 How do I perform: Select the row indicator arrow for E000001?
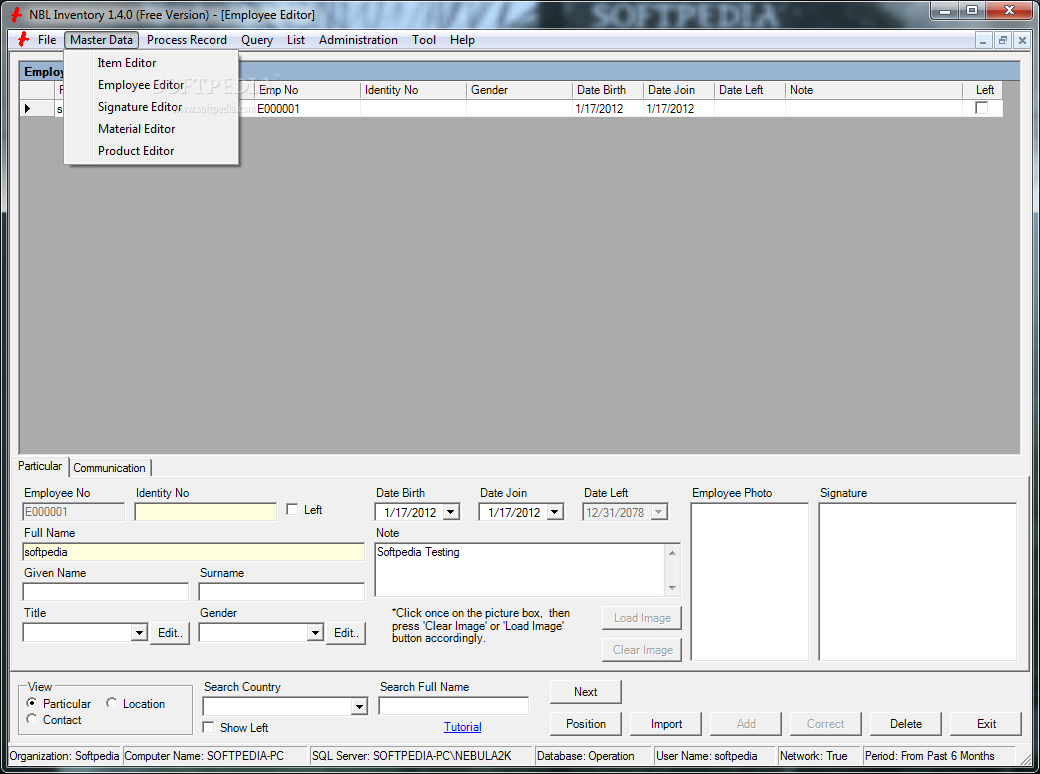click(x=28, y=108)
